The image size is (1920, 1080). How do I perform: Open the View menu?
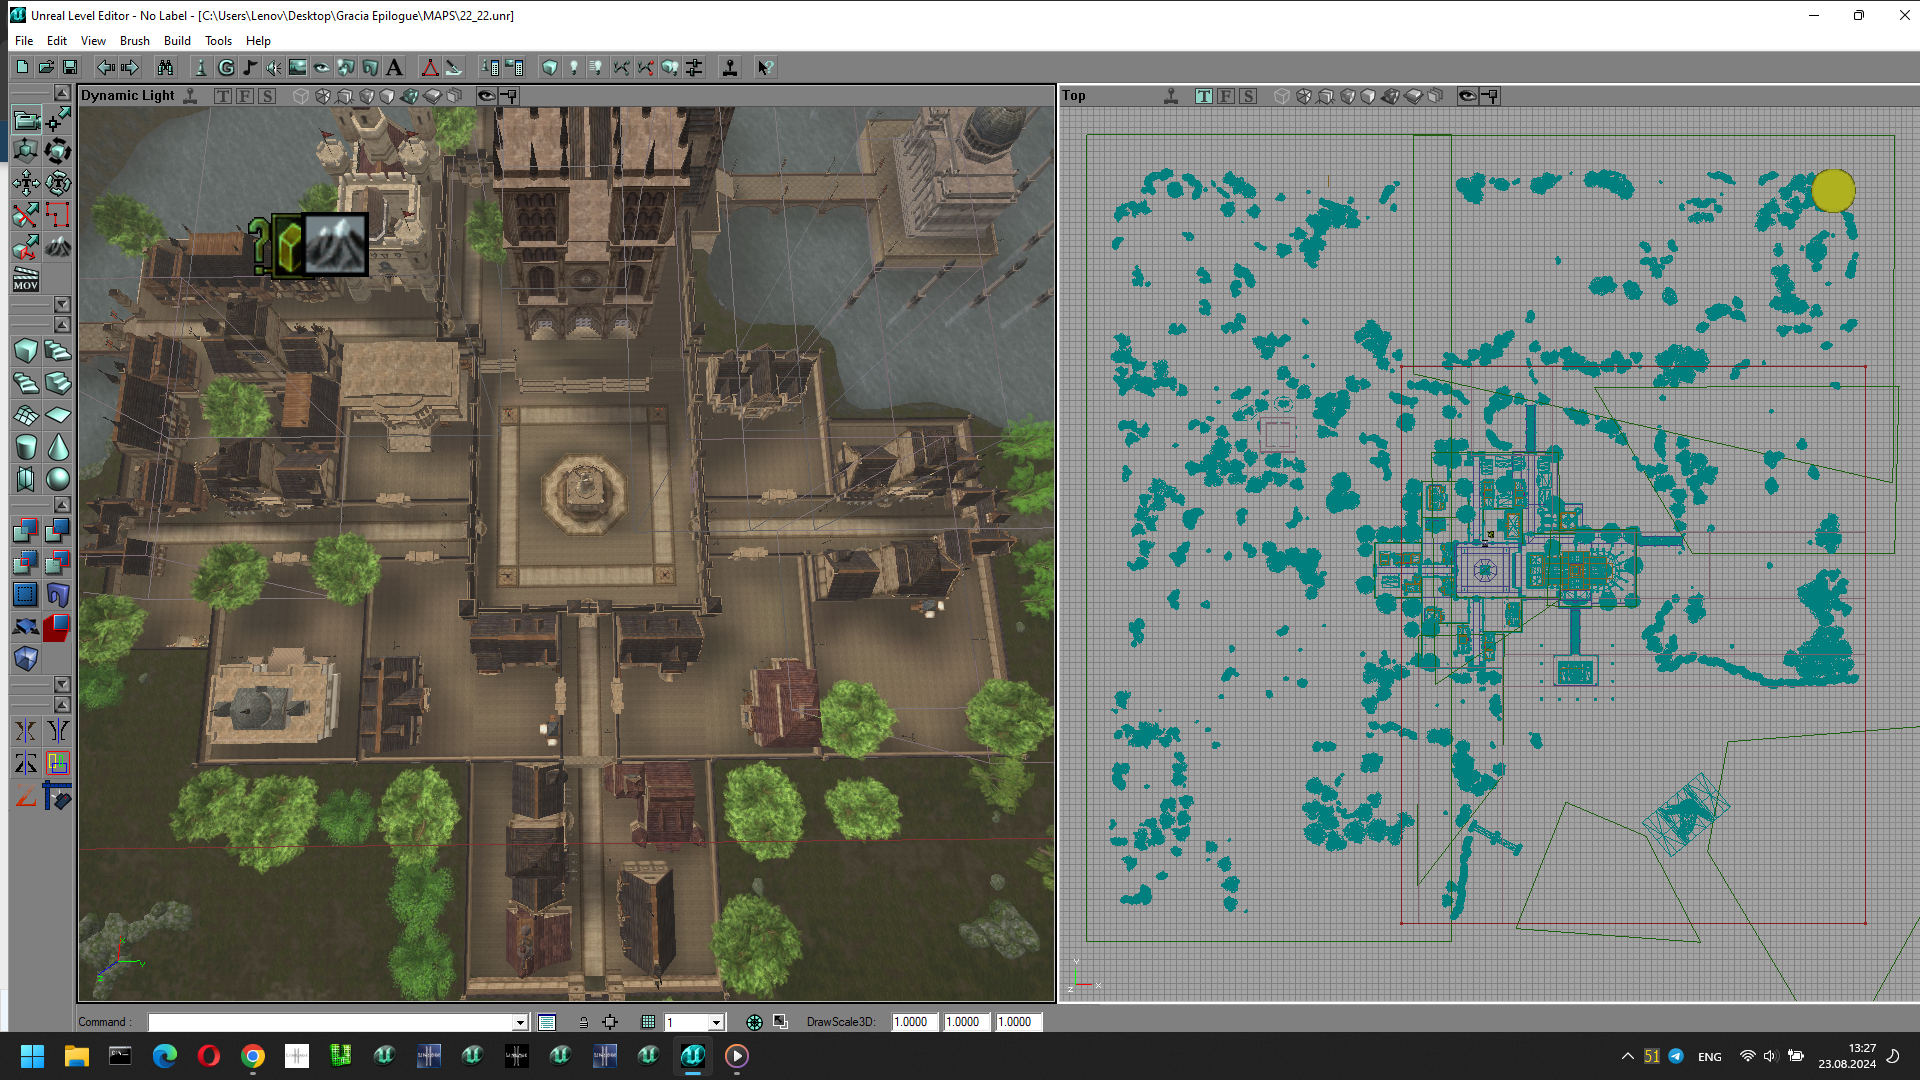coord(93,41)
